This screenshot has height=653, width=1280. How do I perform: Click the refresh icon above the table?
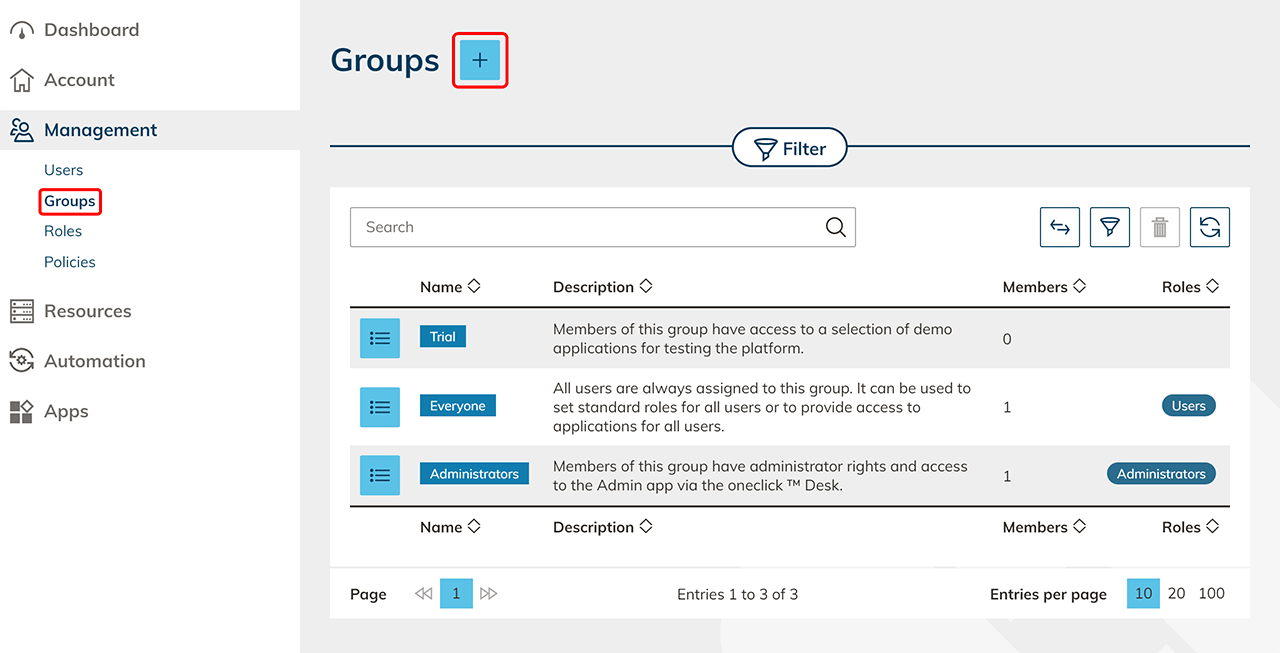pos(1209,228)
